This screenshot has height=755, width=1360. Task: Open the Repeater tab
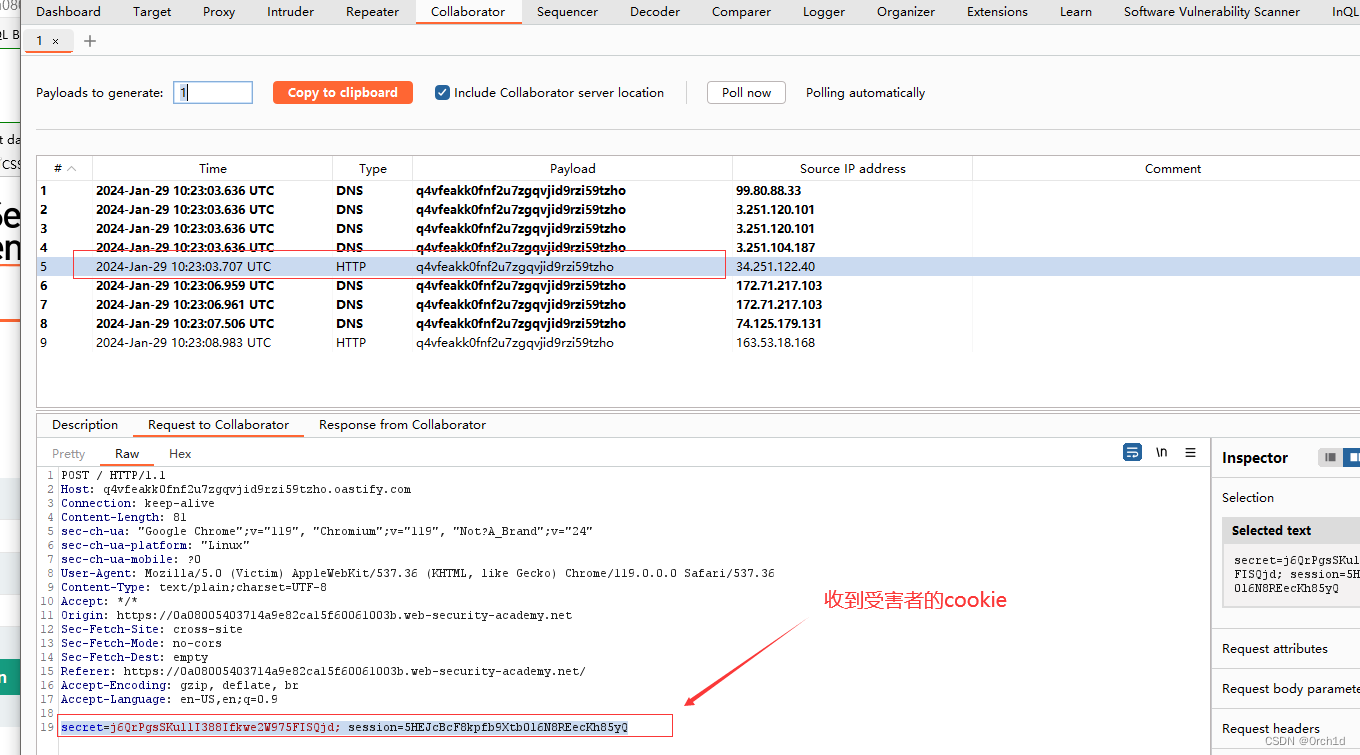pyautogui.click(x=373, y=12)
